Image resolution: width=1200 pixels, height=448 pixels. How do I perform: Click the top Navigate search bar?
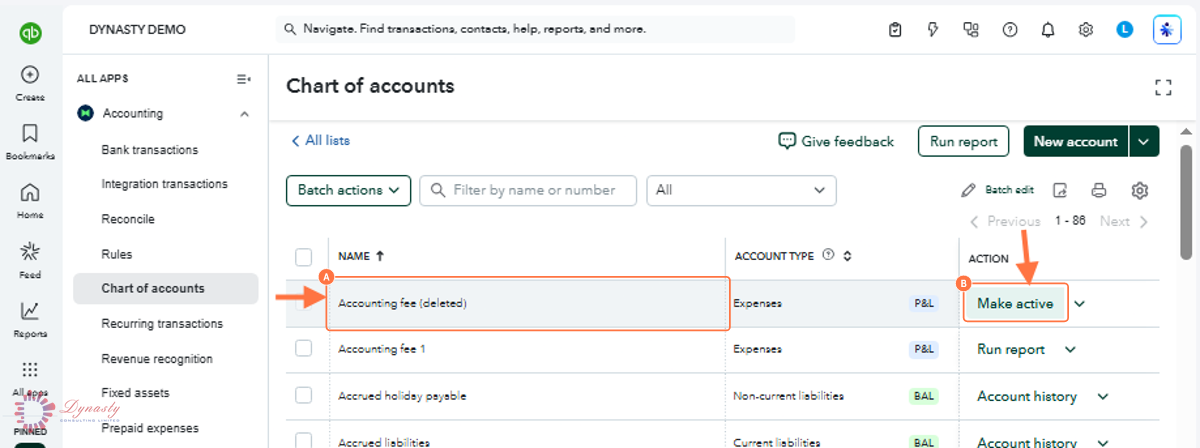point(535,30)
